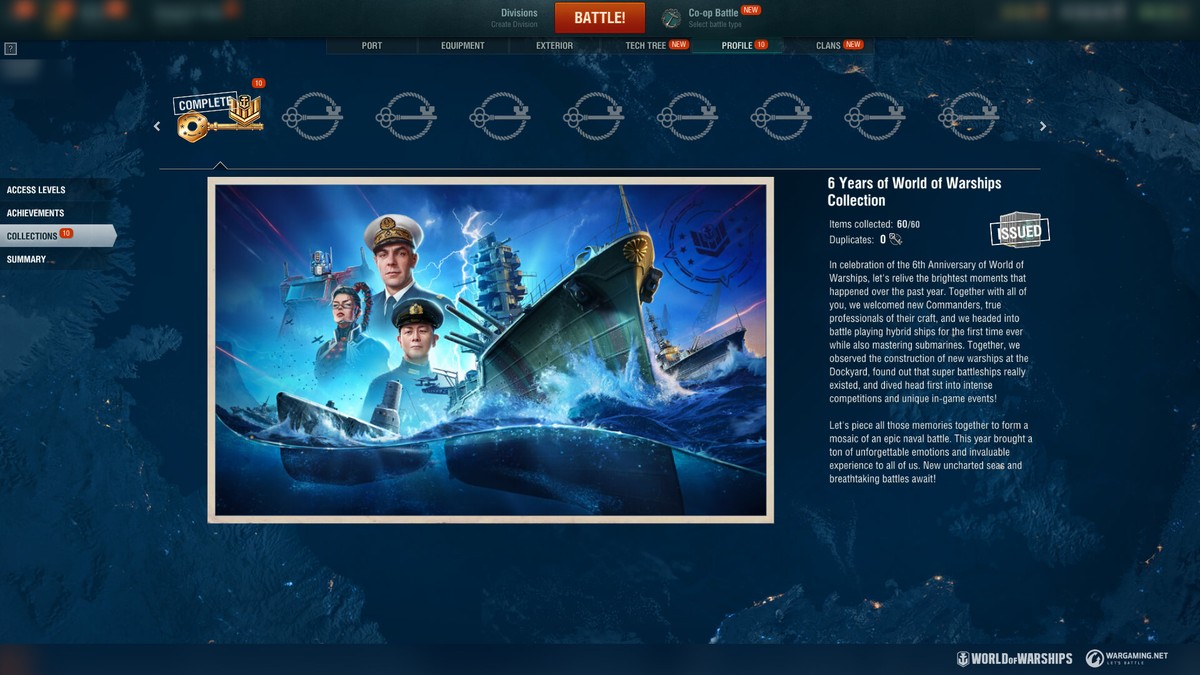The height and width of the screenshot is (675, 1200).
Task: Click the red BATTLE! button
Action: (600, 18)
